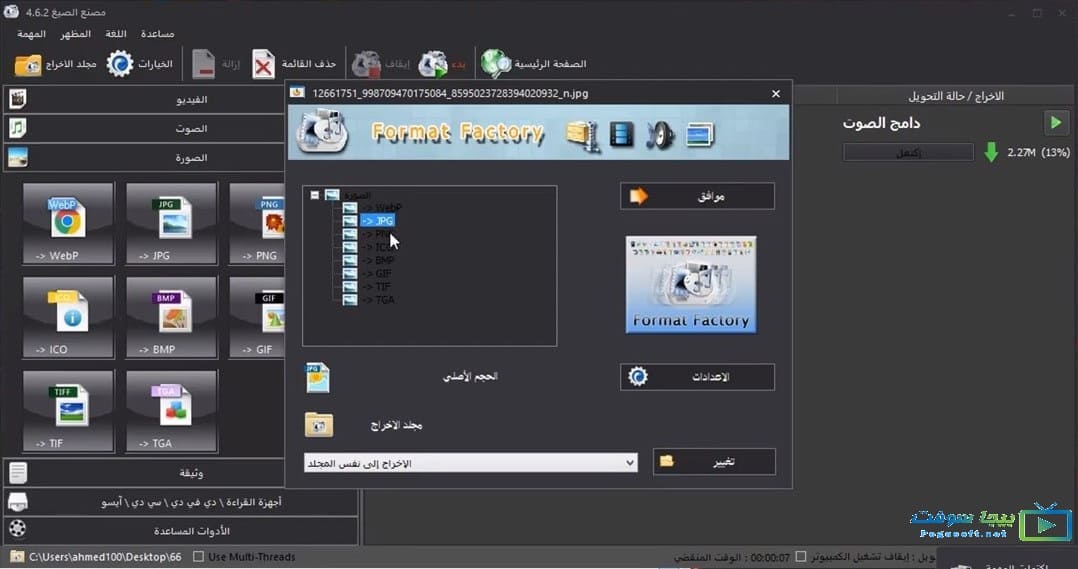This screenshot has width=1078, height=569.
Task: Expand the Utilities category panel
Action: click(181, 531)
